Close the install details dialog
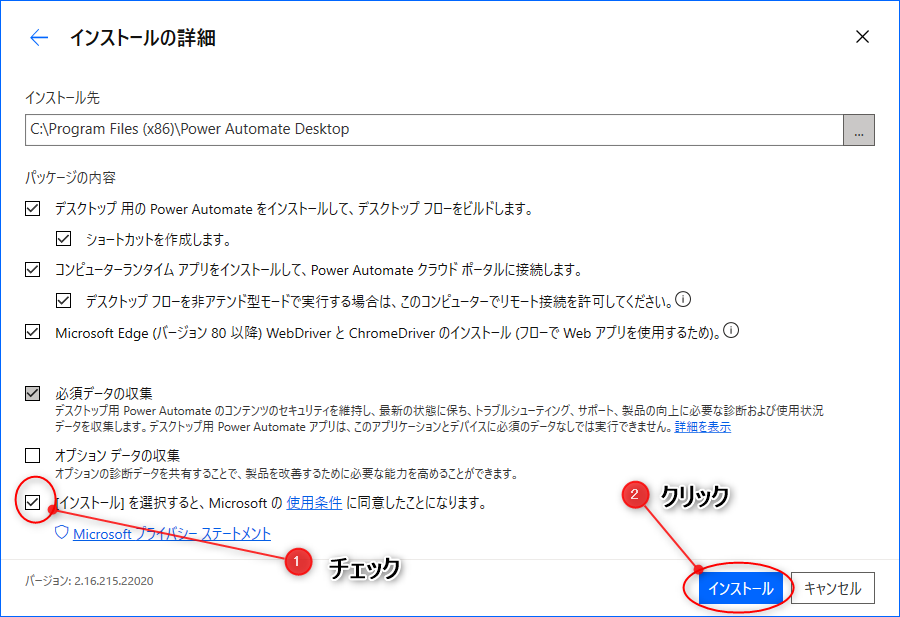The height and width of the screenshot is (617, 900). (862, 37)
